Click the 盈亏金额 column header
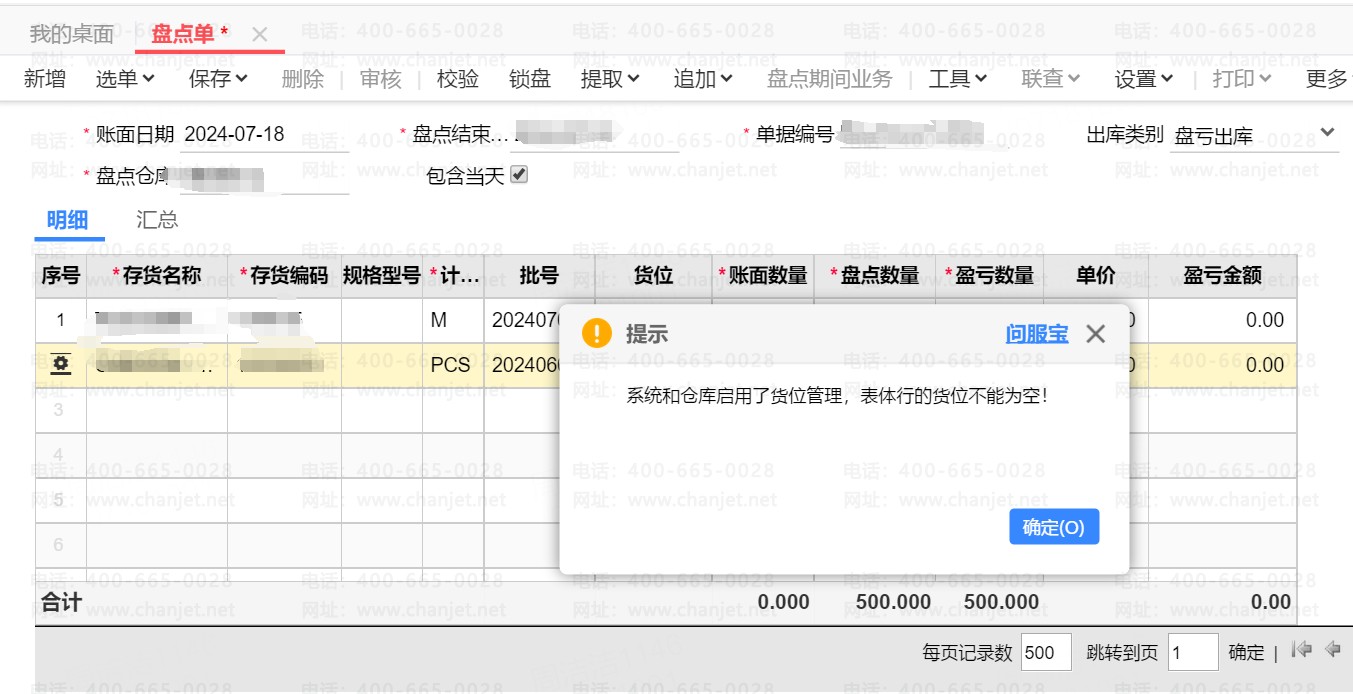1353x694 pixels. coord(1223,275)
